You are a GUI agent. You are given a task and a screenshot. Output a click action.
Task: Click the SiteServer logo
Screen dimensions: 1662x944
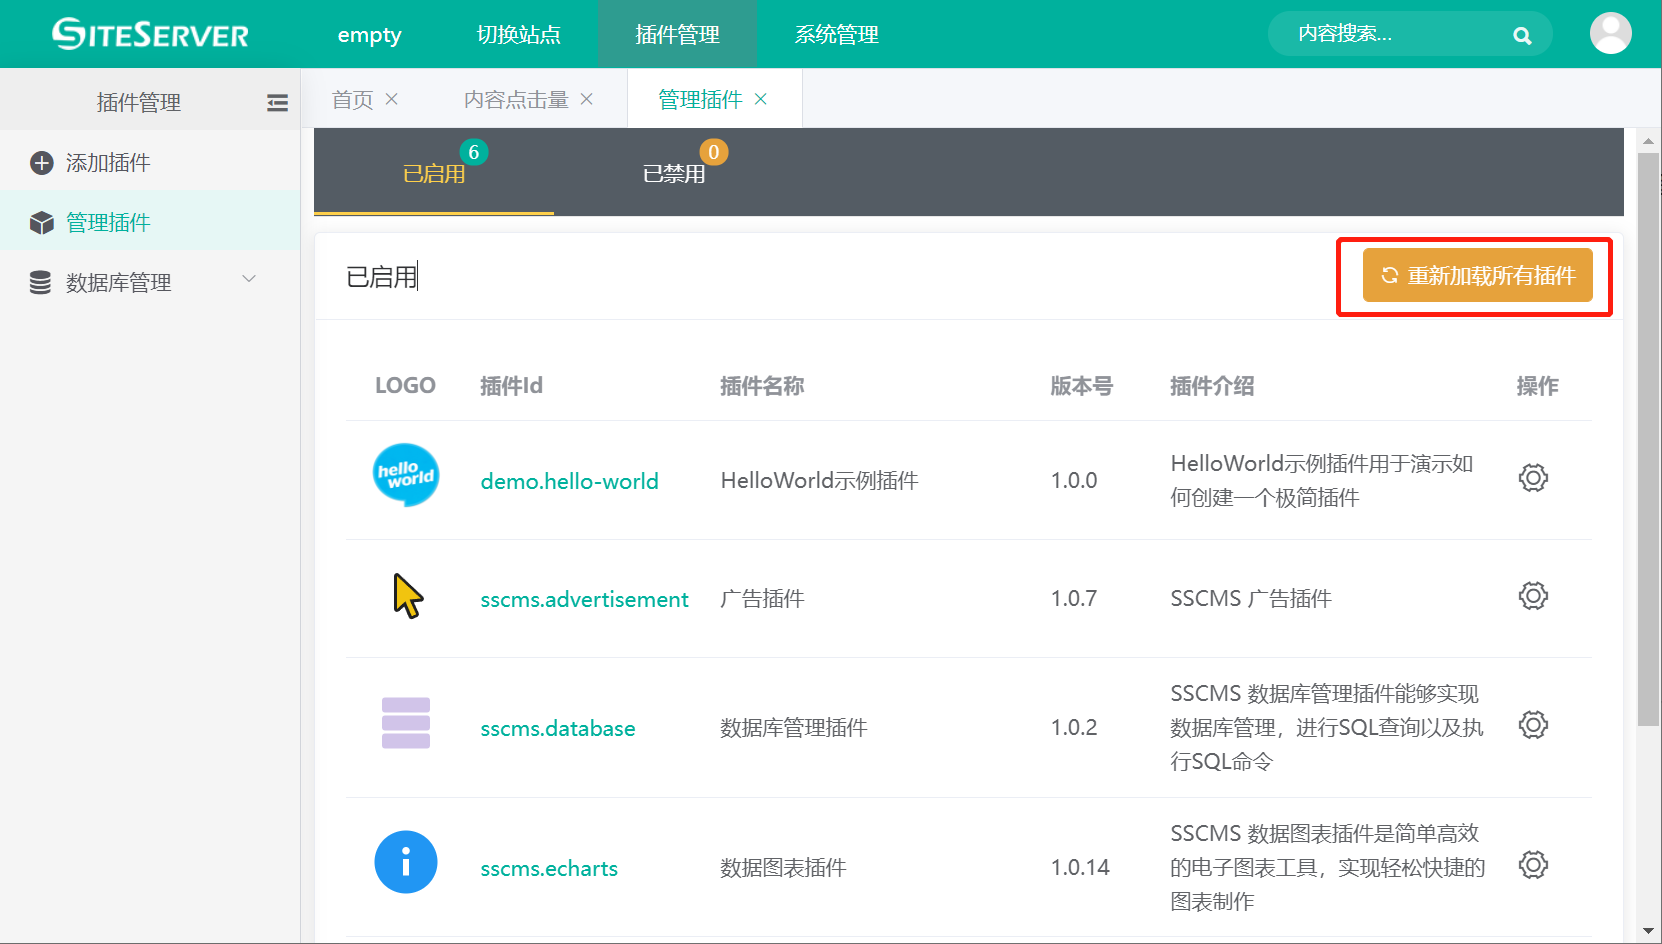coord(150,34)
